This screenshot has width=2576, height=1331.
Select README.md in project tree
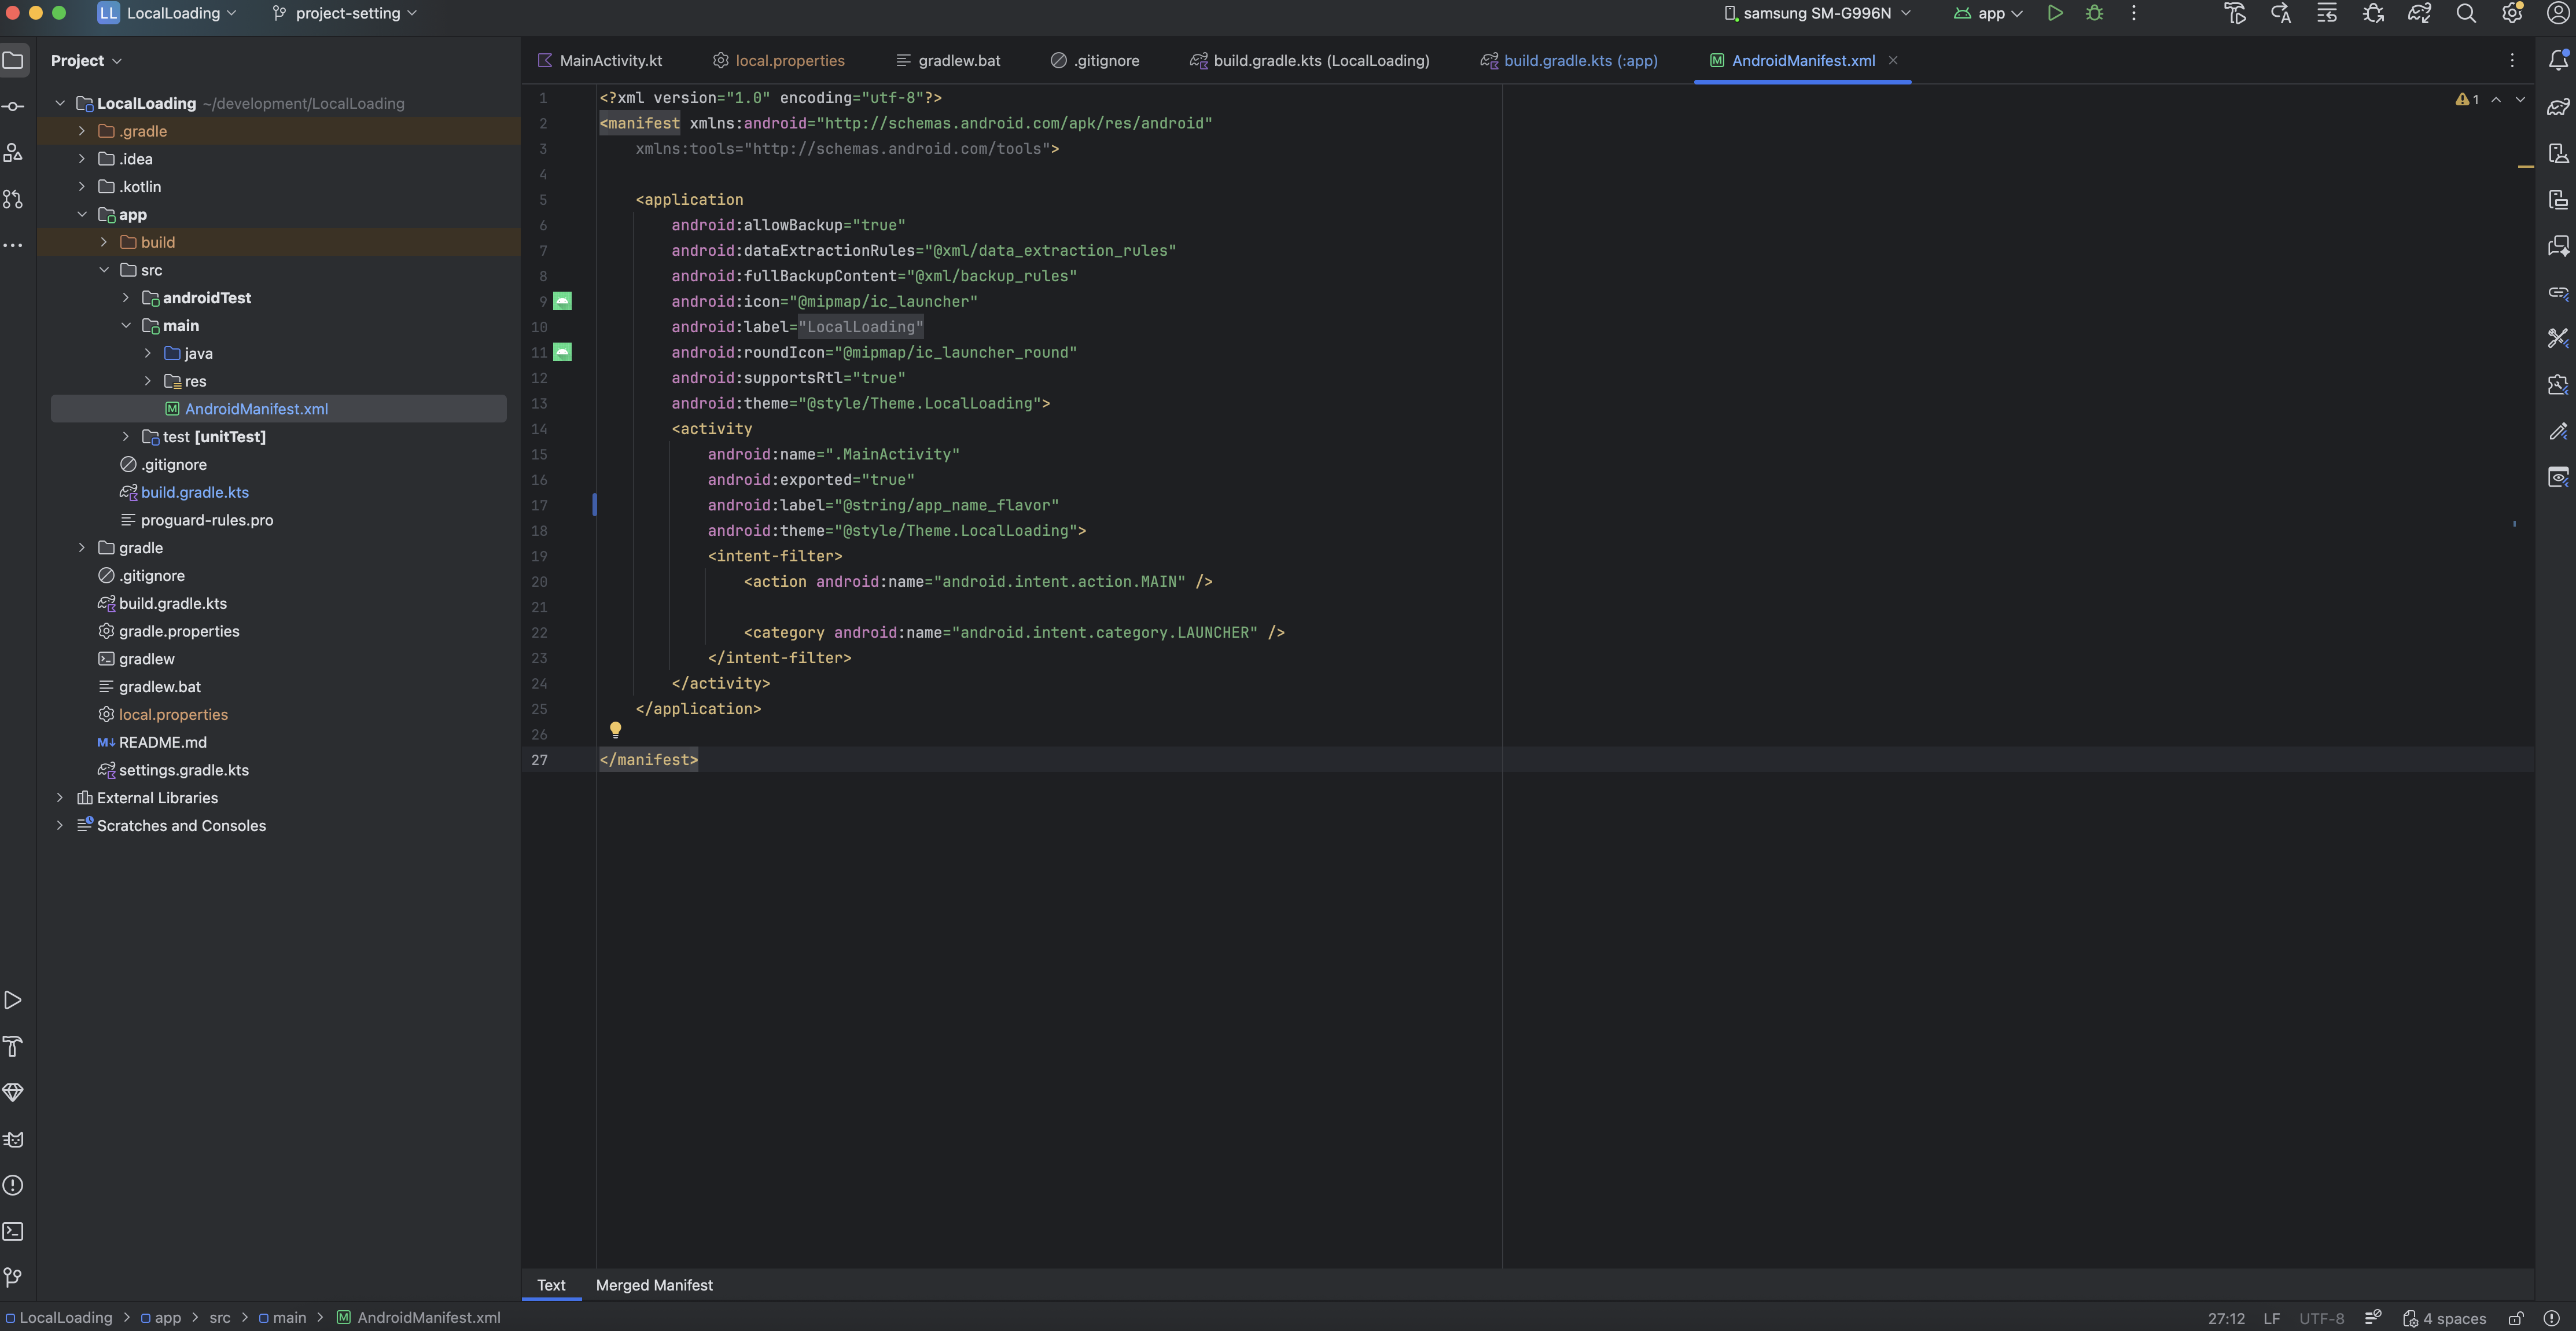pos(163,742)
